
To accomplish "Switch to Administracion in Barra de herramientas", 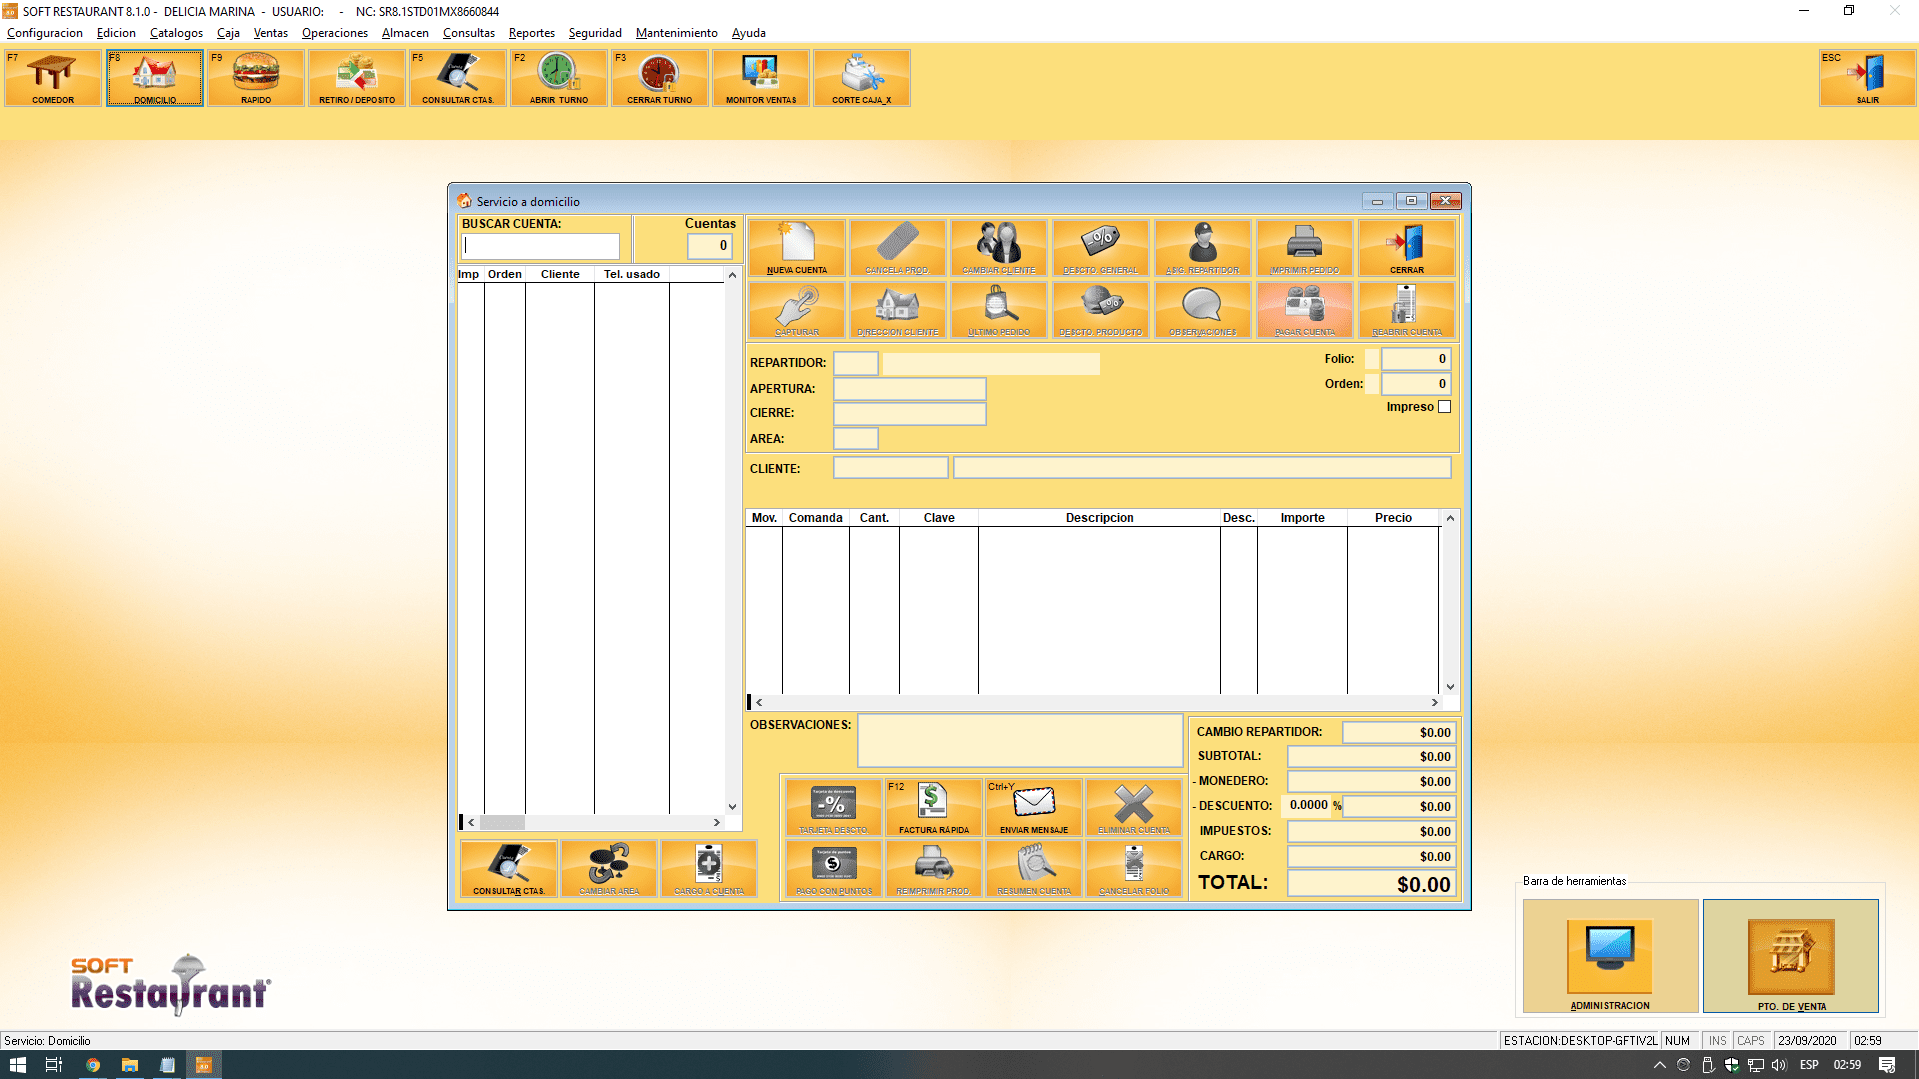I will (1610, 955).
